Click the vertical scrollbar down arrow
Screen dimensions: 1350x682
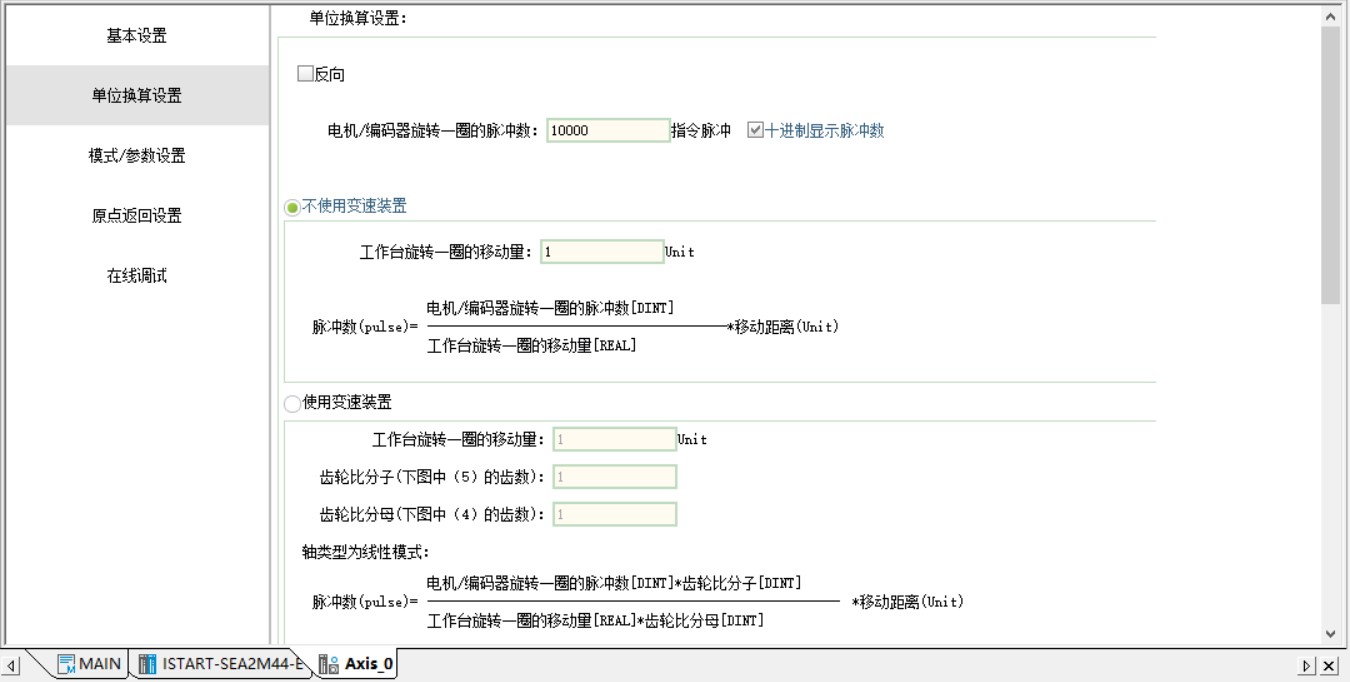coord(1330,633)
